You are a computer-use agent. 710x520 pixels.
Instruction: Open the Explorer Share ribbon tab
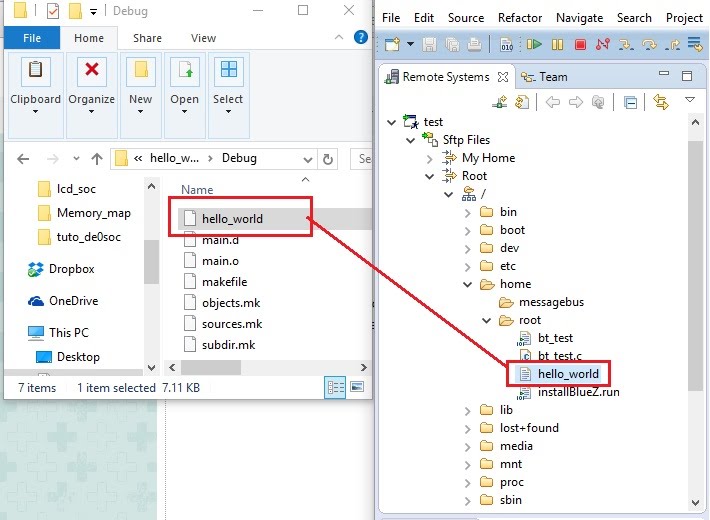(x=147, y=38)
